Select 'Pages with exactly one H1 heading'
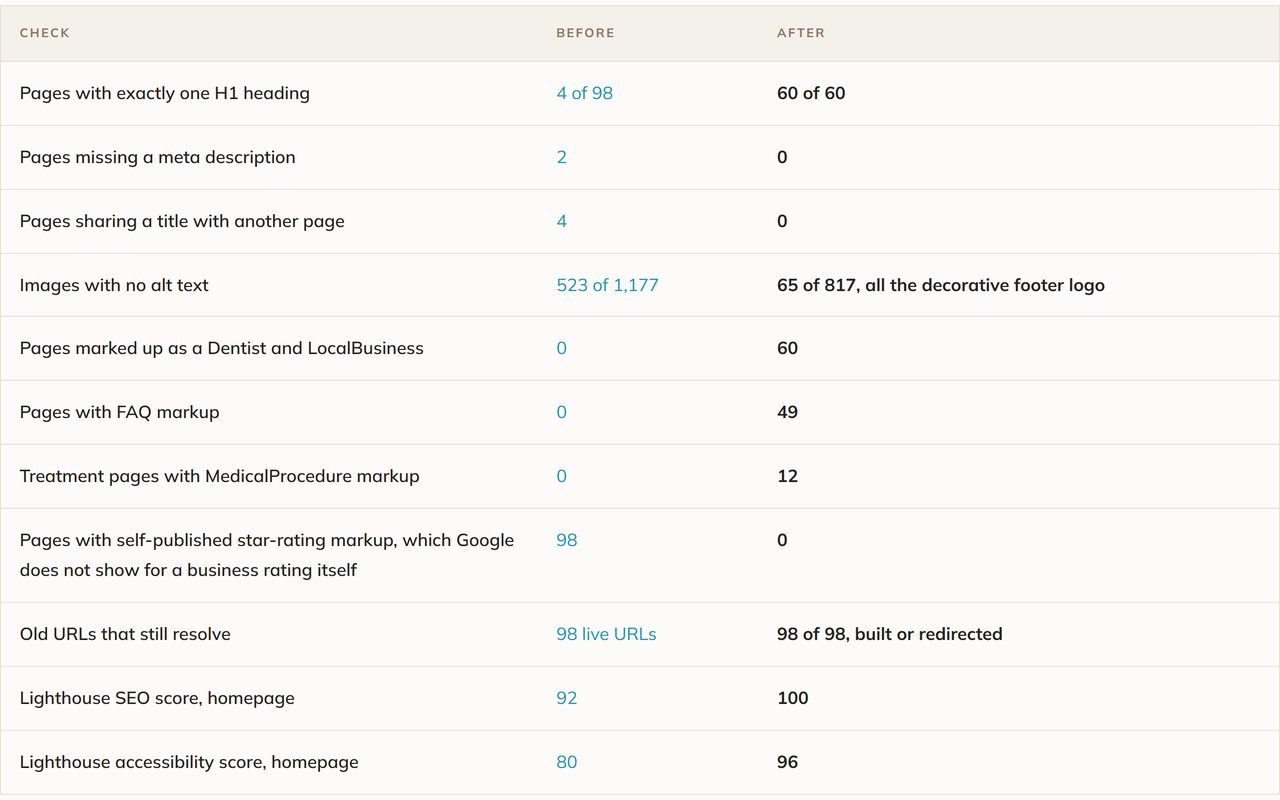Viewport: 1280px width, 800px height. [165, 93]
